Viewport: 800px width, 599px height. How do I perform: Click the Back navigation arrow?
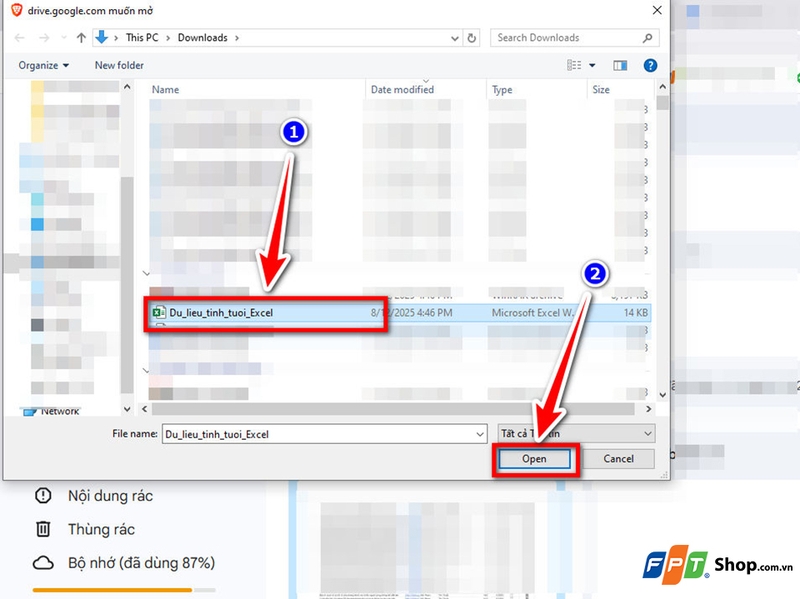point(20,38)
